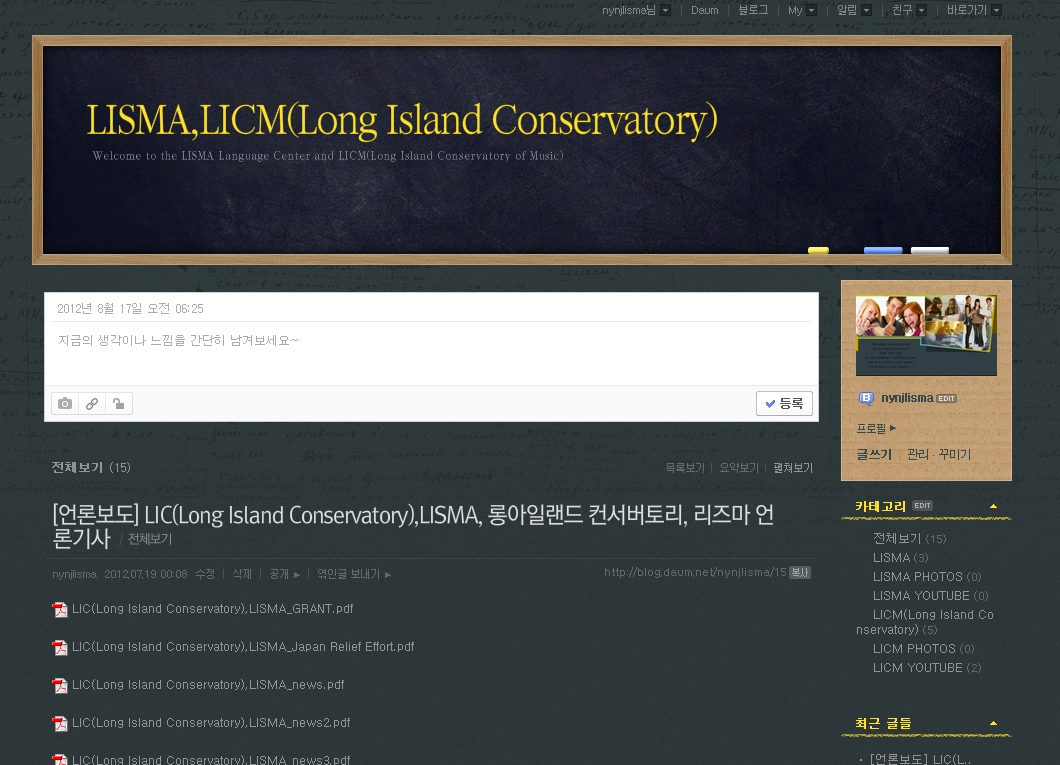This screenshot has height=765, width=1060.
Task: Click PDF icon for LISMA_GRANT.pdf
Action: pos(60,610)
